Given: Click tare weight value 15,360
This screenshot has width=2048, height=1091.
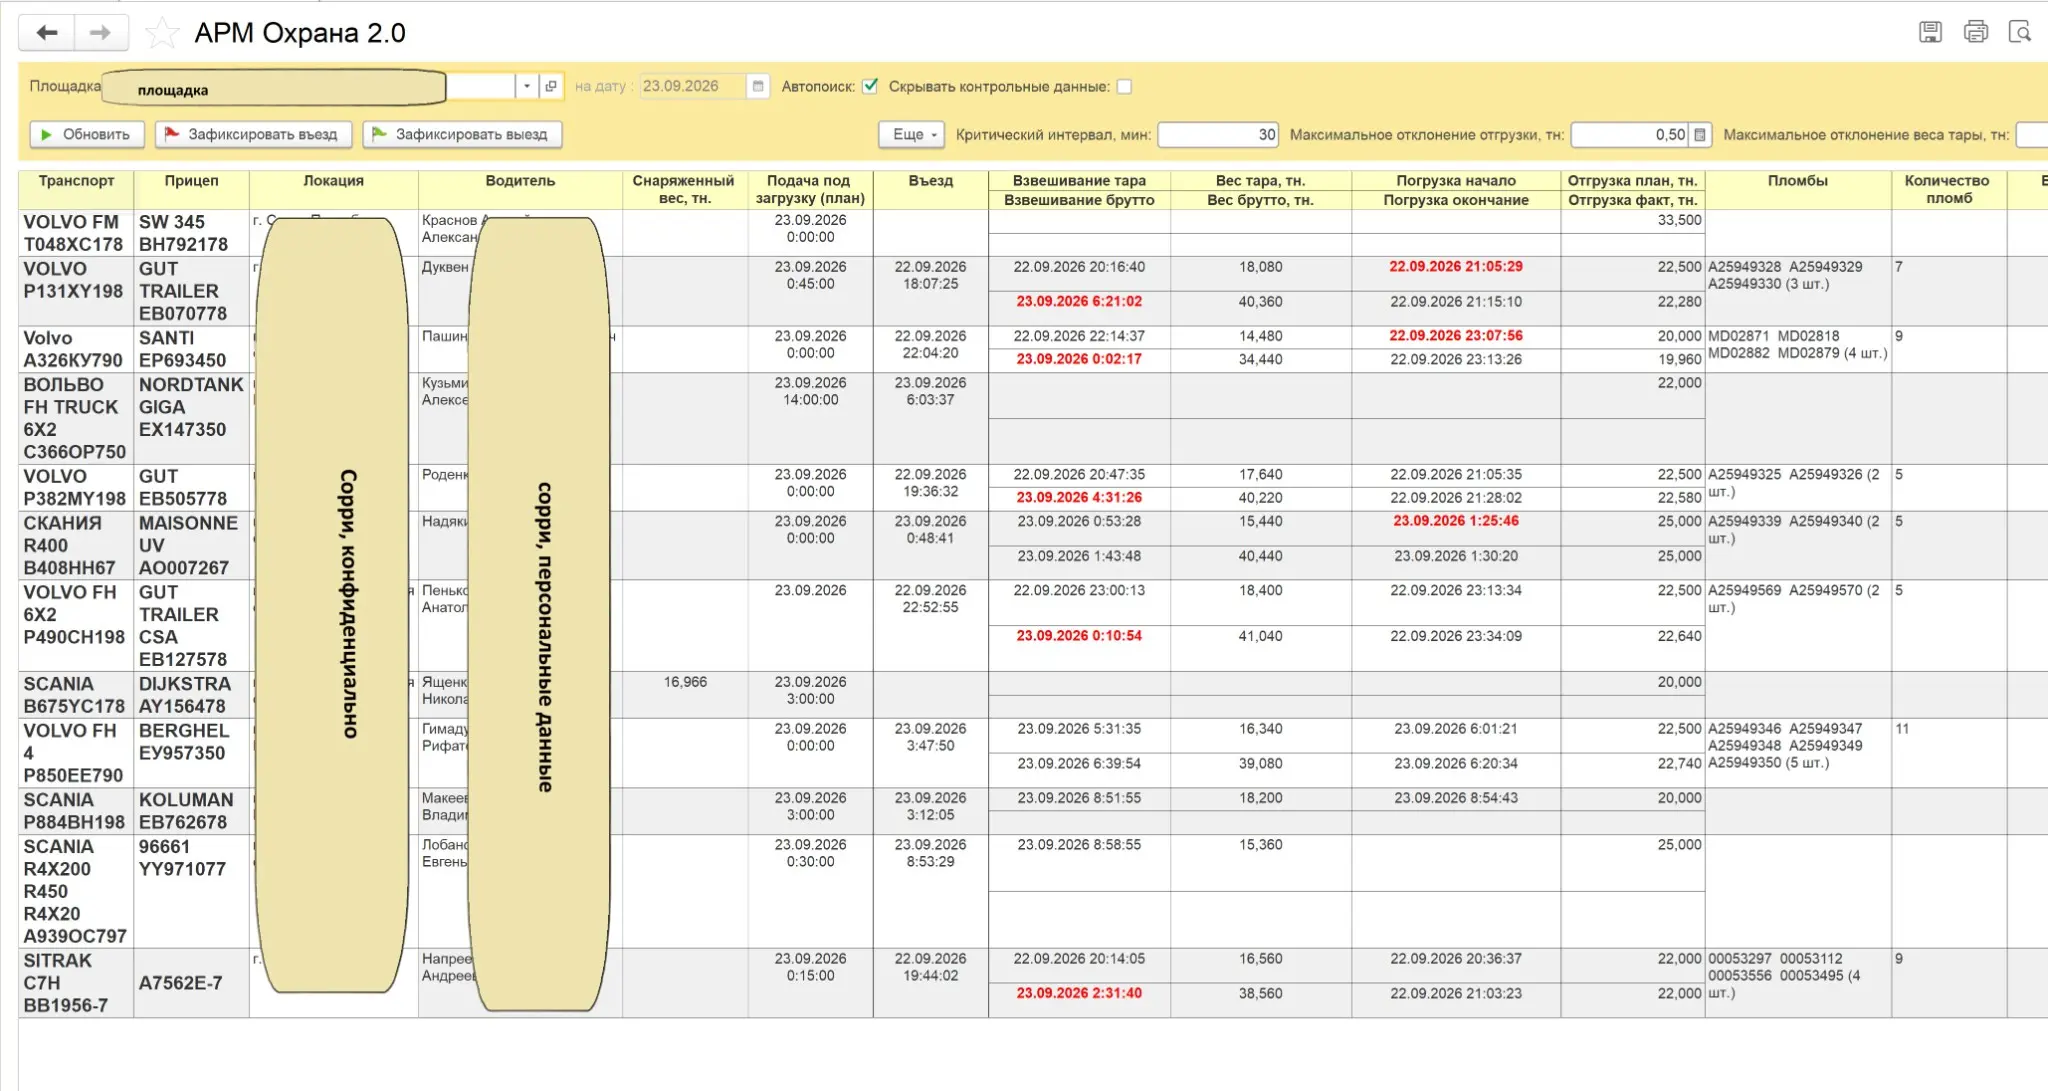Looking at the screenshot, I should [1260, 845].
